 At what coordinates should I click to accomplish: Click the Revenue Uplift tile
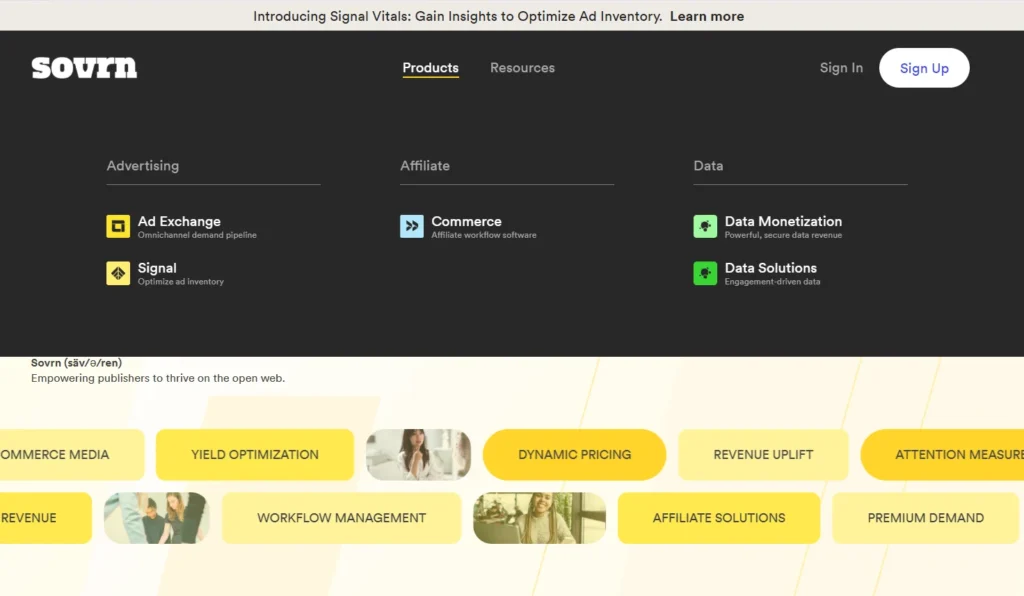point(763,454)
